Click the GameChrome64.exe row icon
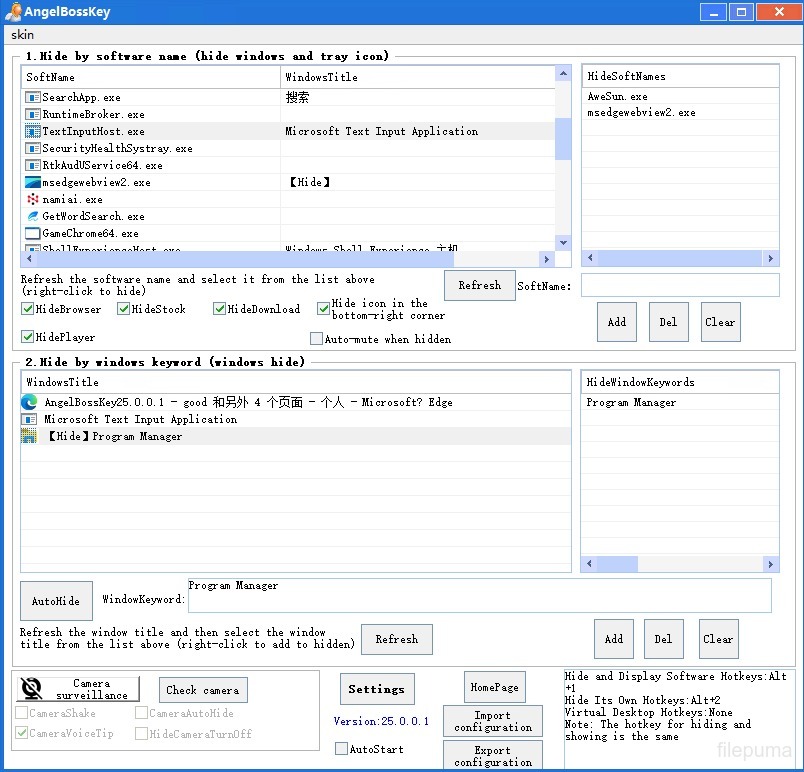 click(32, 233)
